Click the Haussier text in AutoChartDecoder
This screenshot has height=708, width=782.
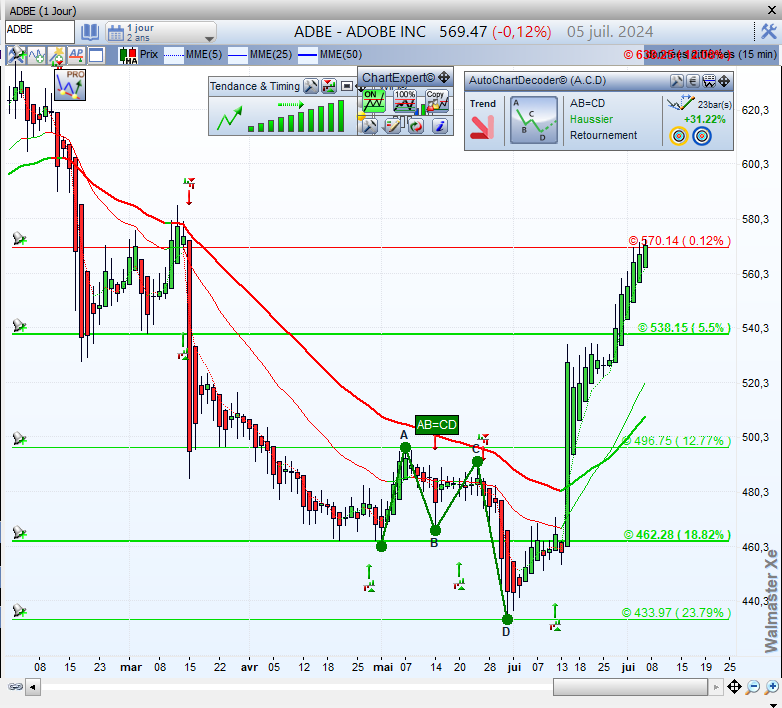[x=591, y=119]
